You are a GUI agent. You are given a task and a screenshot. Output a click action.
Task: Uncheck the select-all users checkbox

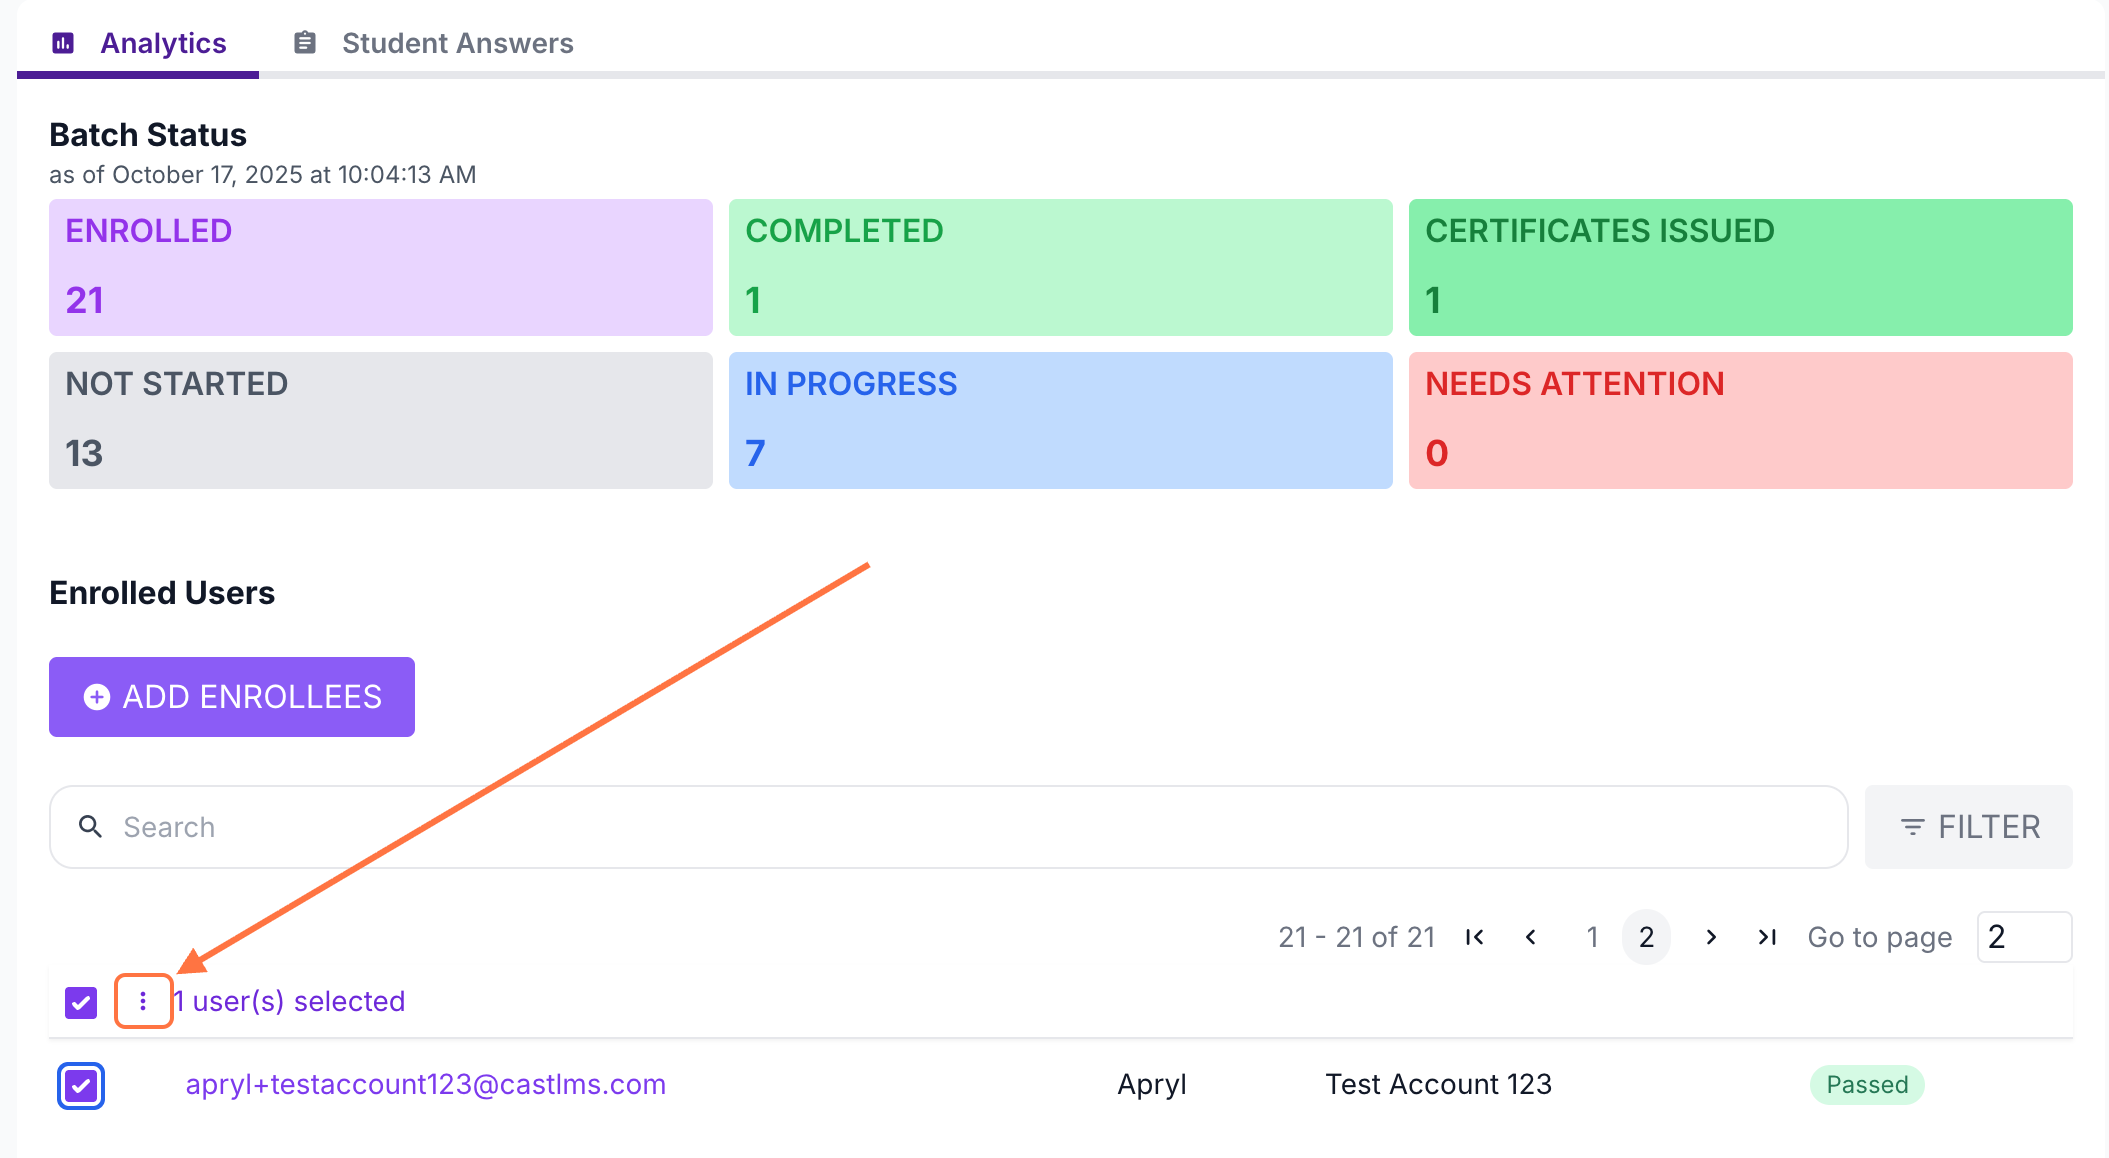(81, 1002)
